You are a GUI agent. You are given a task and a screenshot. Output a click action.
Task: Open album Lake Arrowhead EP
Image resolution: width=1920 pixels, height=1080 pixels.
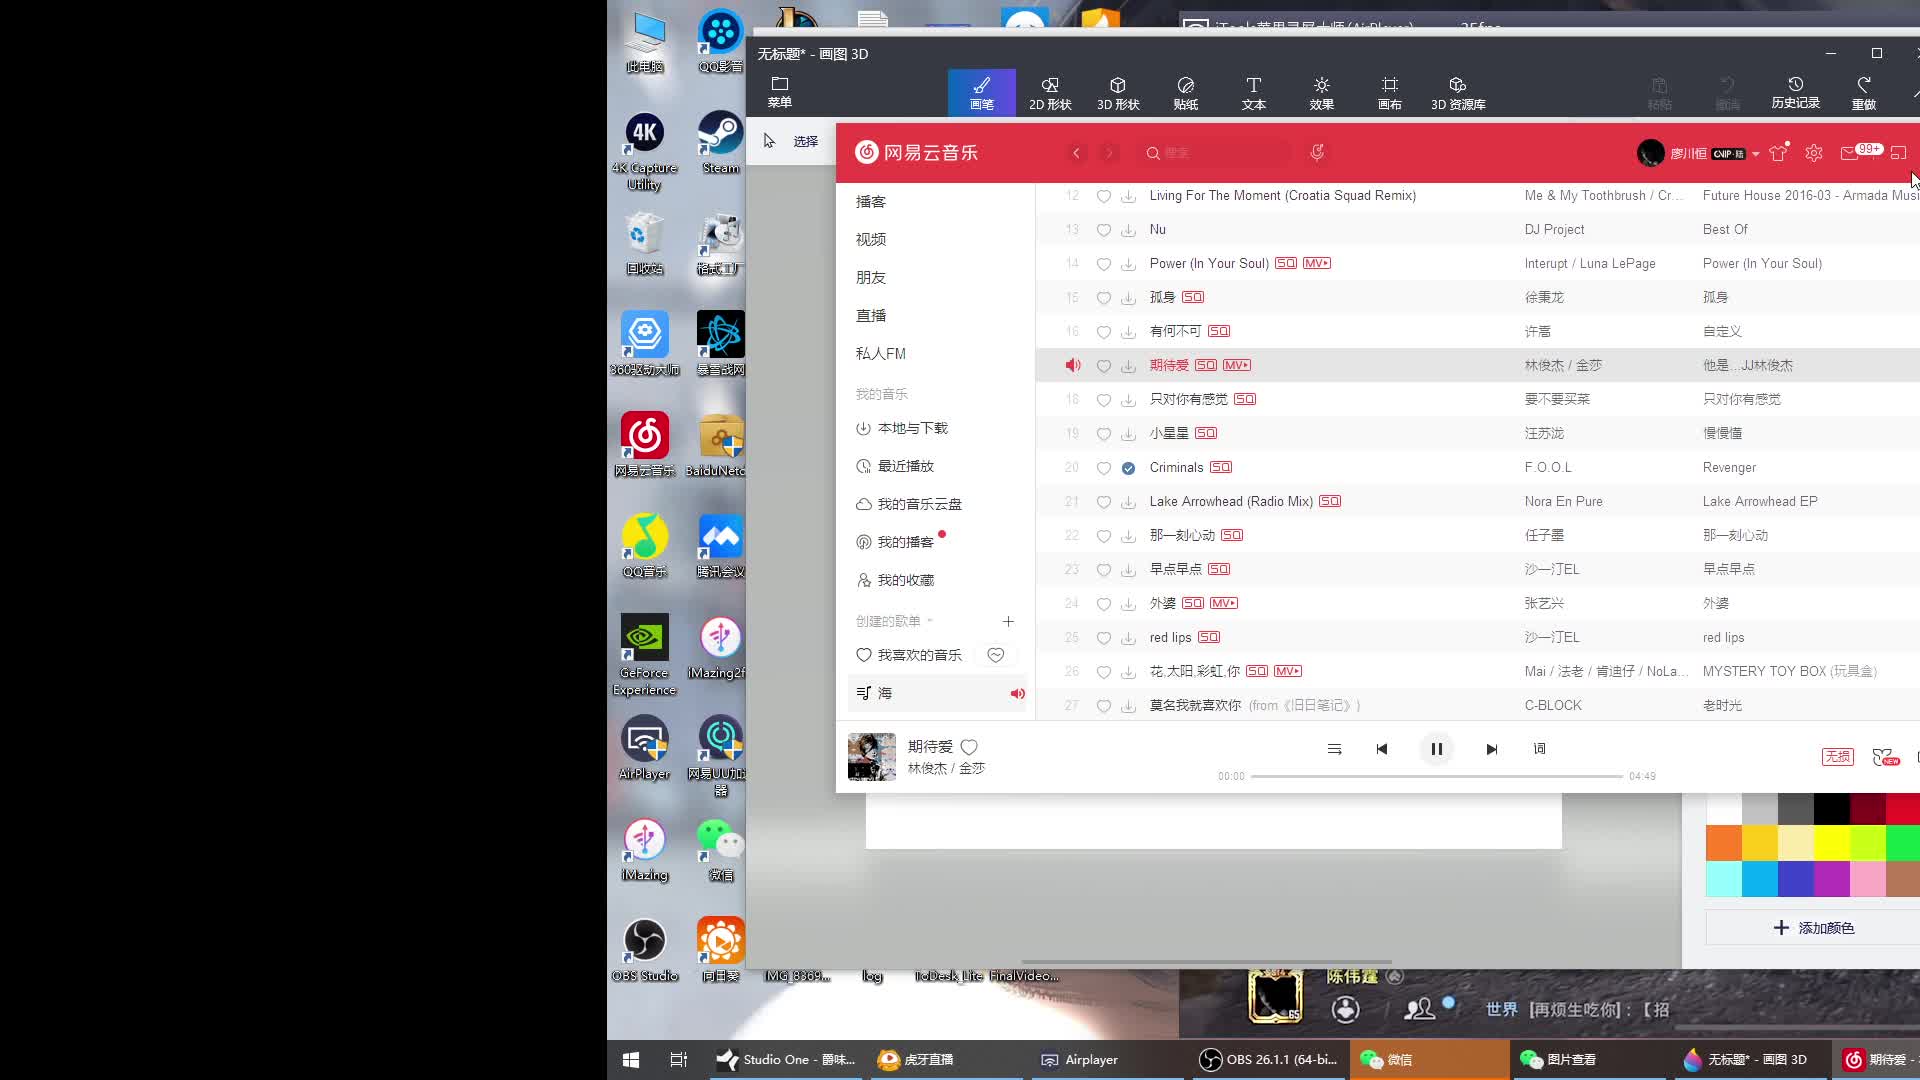(x=1760, y=501)
